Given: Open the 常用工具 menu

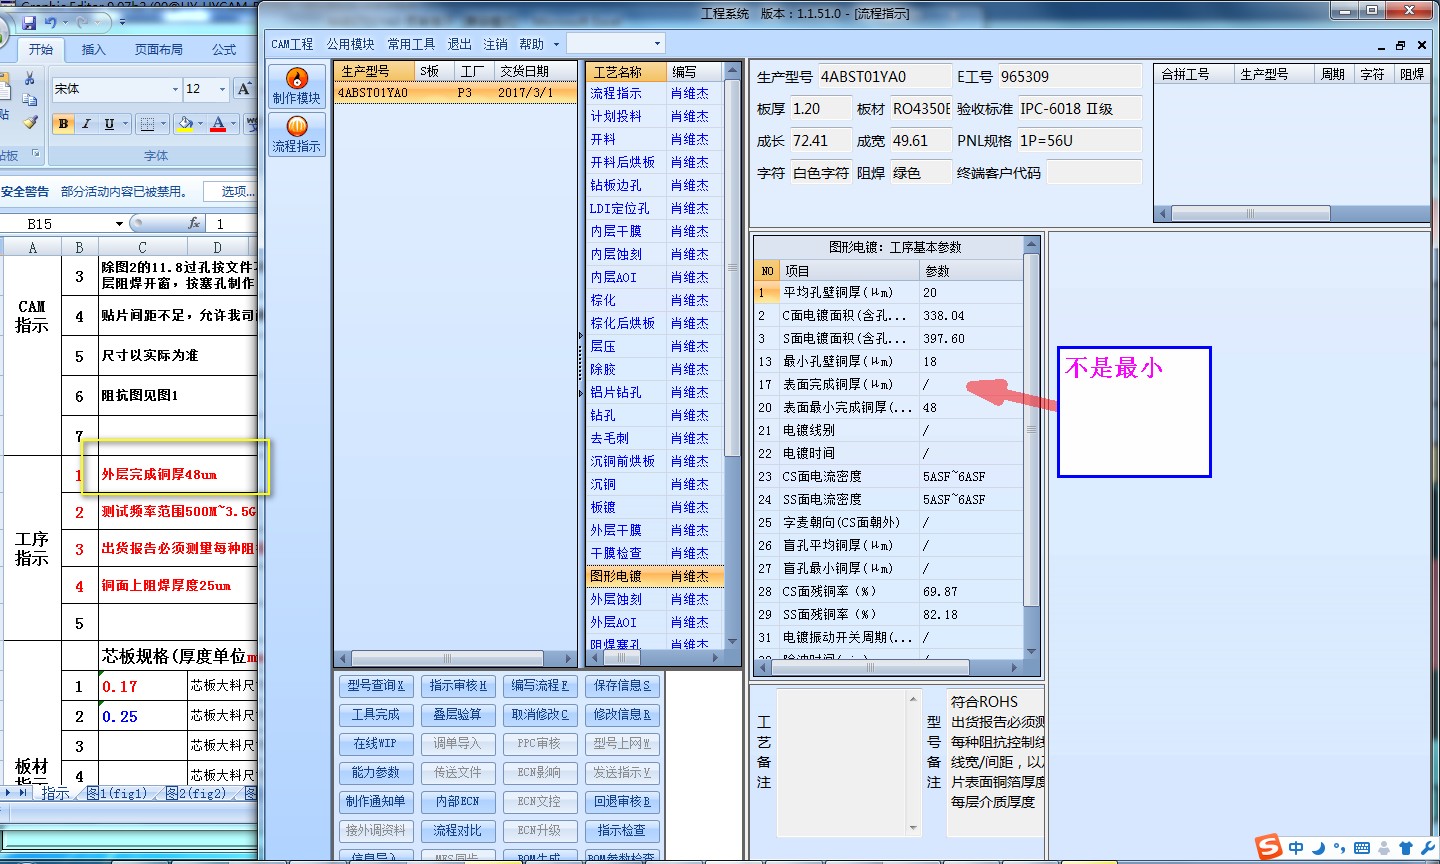Looking at the screenshot, I should pyautogui.click(x=411, y=44).
